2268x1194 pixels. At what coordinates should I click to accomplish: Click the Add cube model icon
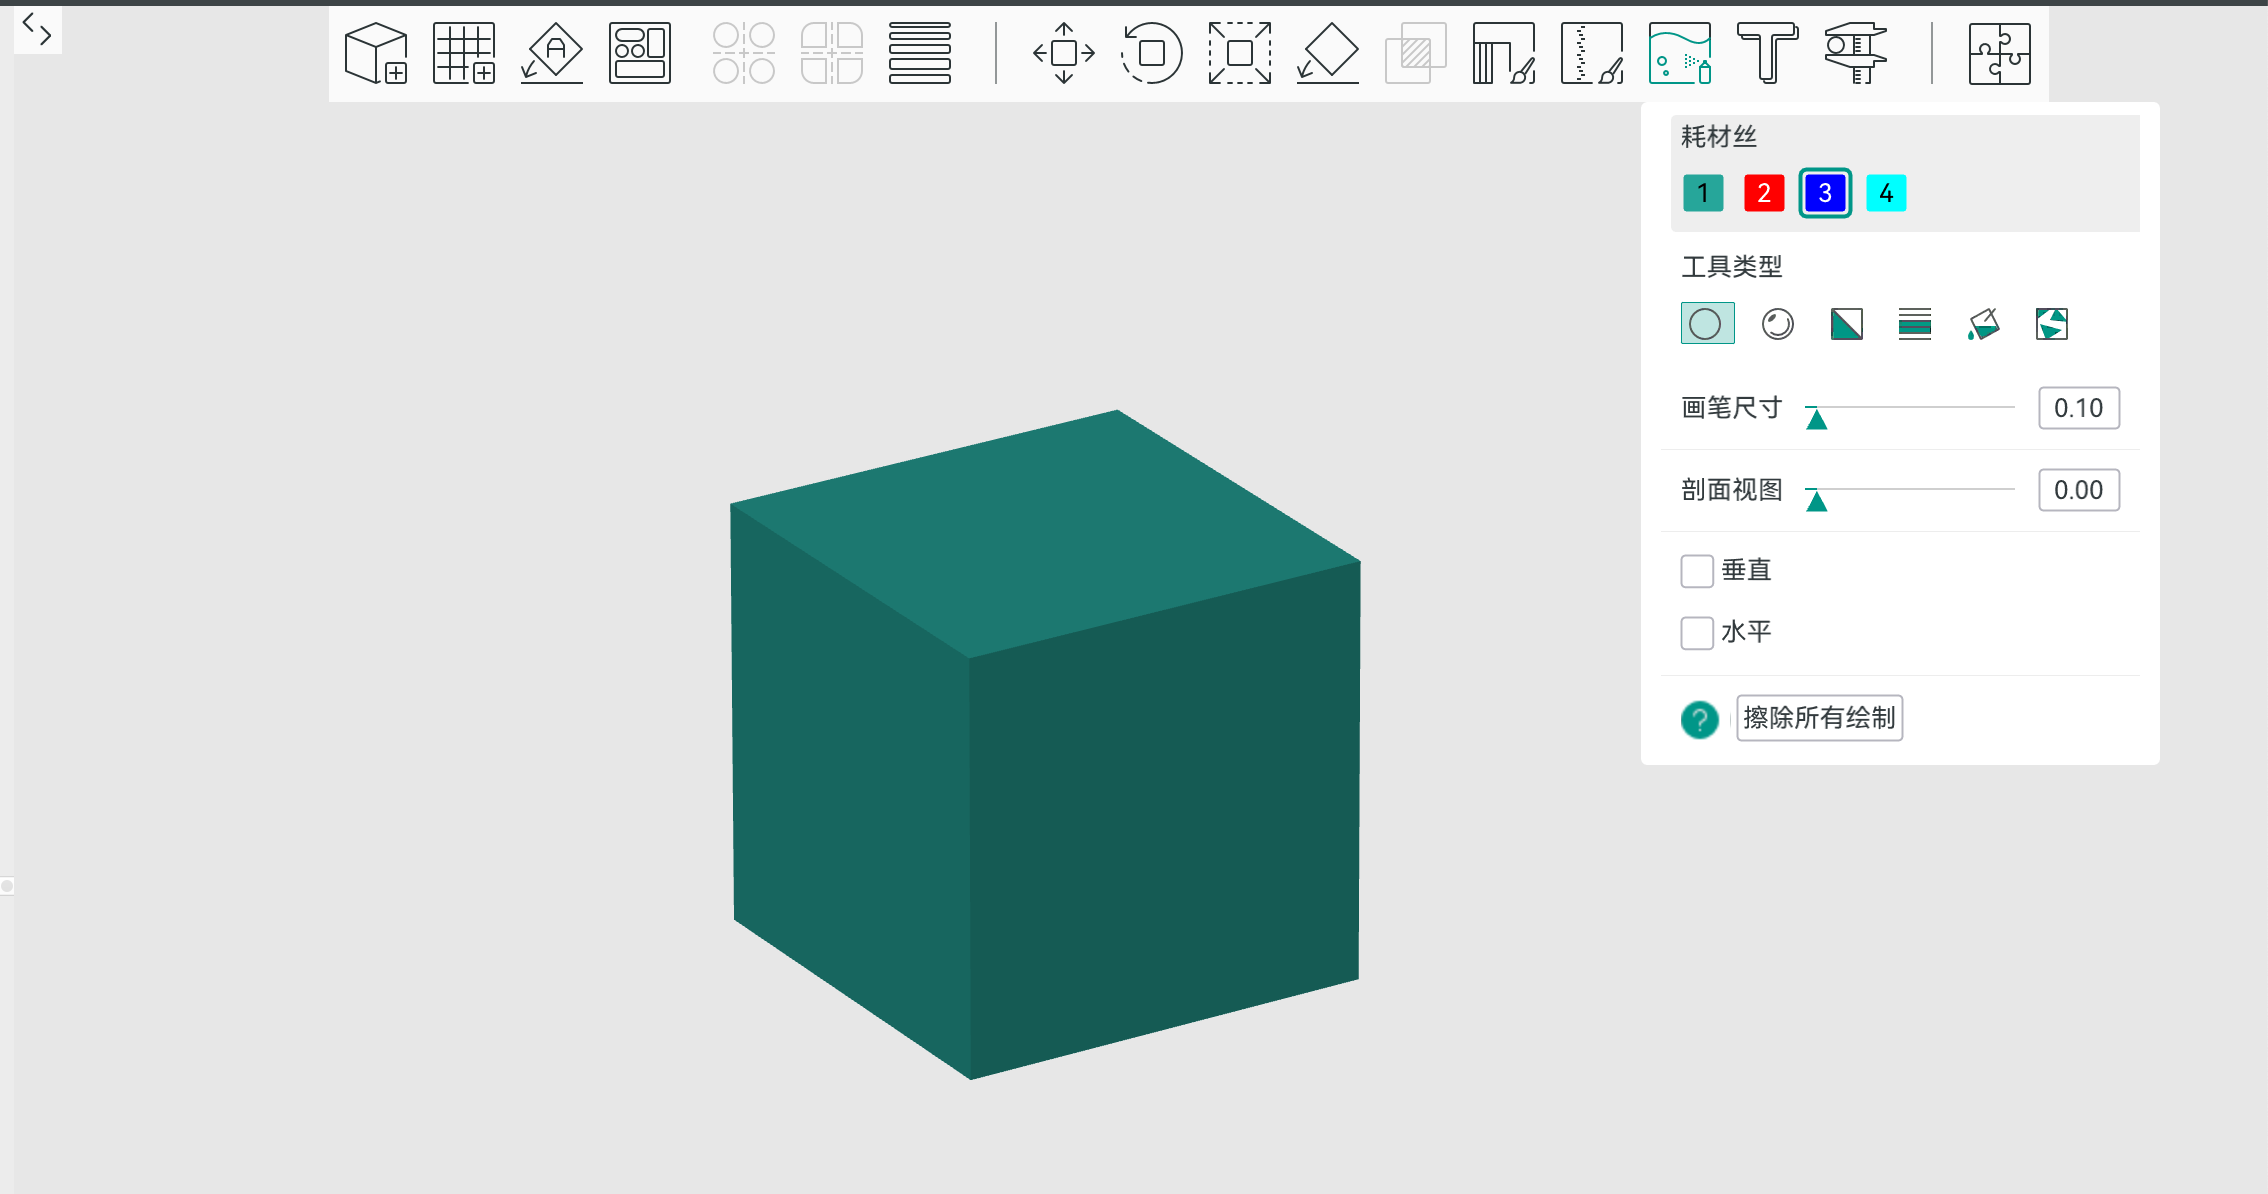pos(376,53)
